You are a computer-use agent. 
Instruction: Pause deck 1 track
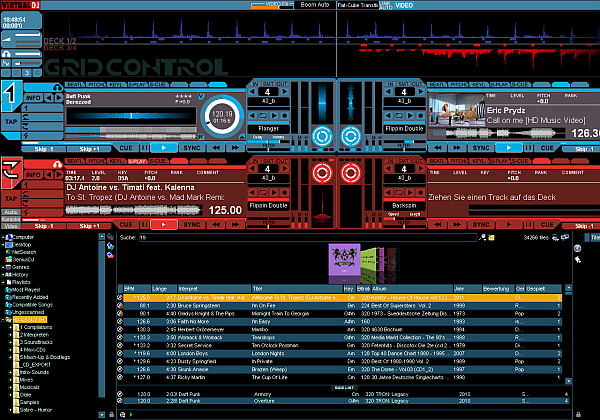144,148
